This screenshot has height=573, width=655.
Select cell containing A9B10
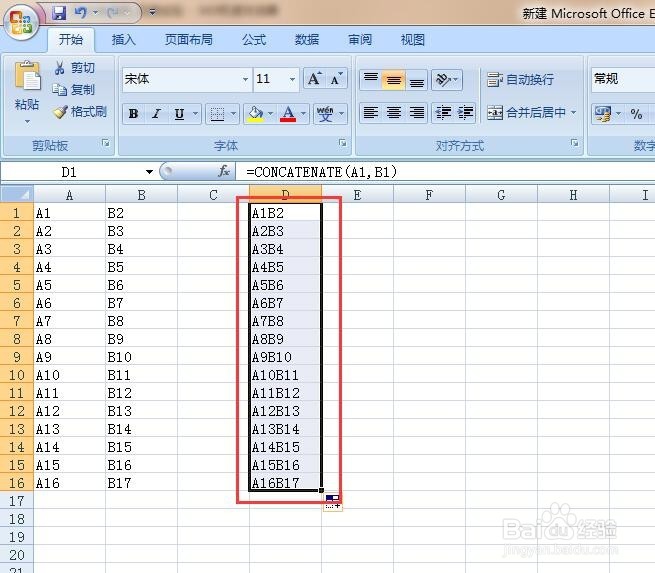285,357
